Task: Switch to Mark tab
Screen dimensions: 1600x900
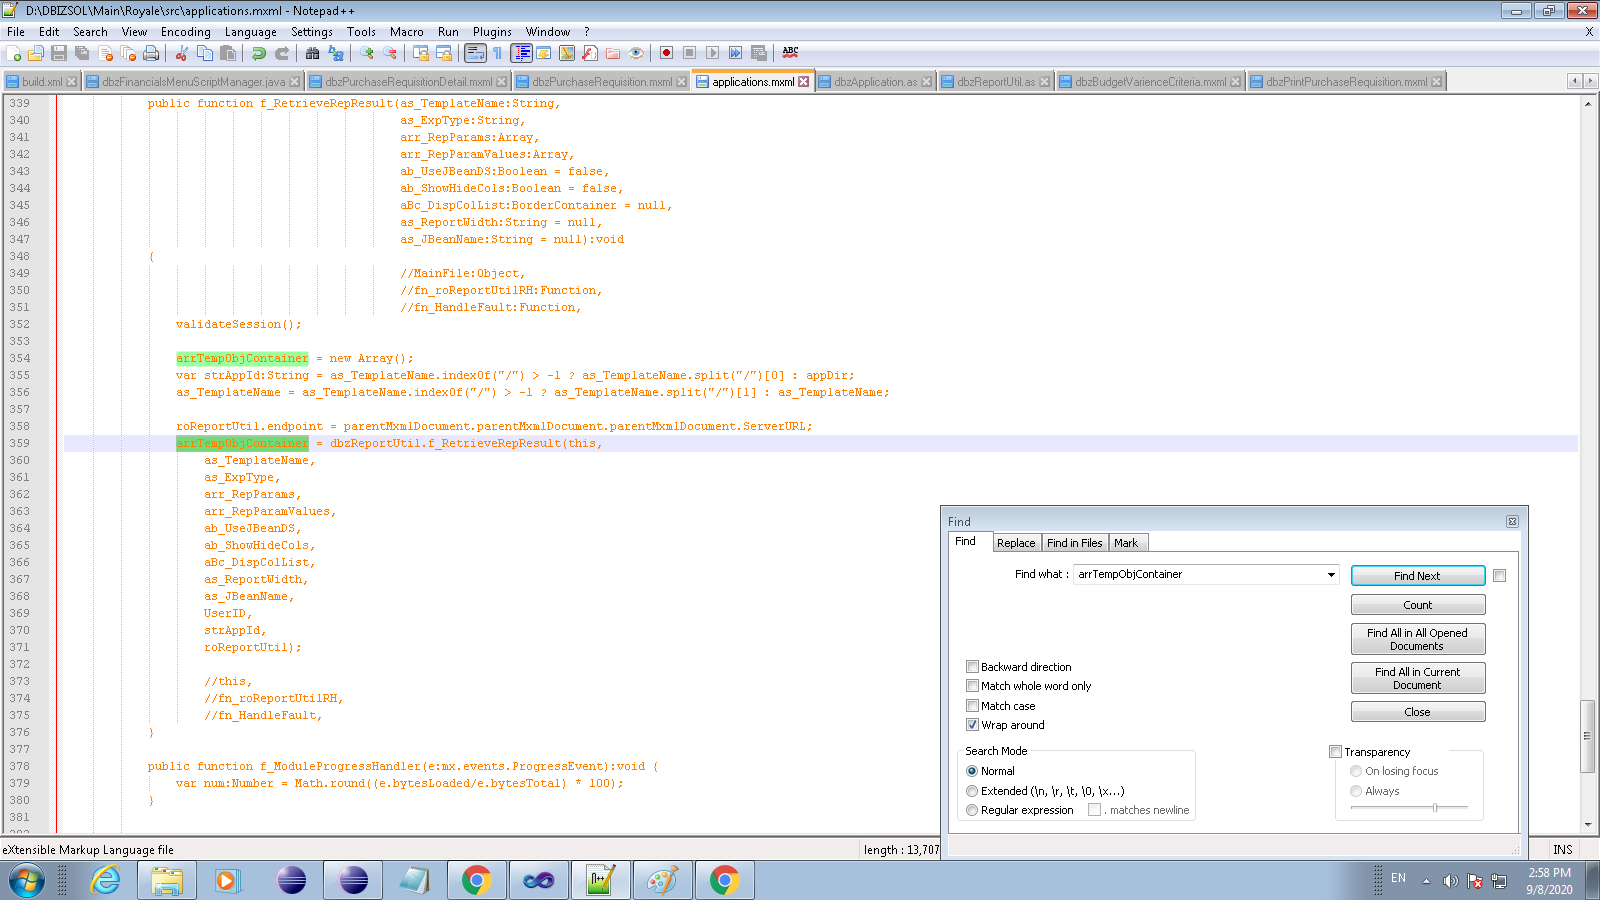Action: 1126,543
